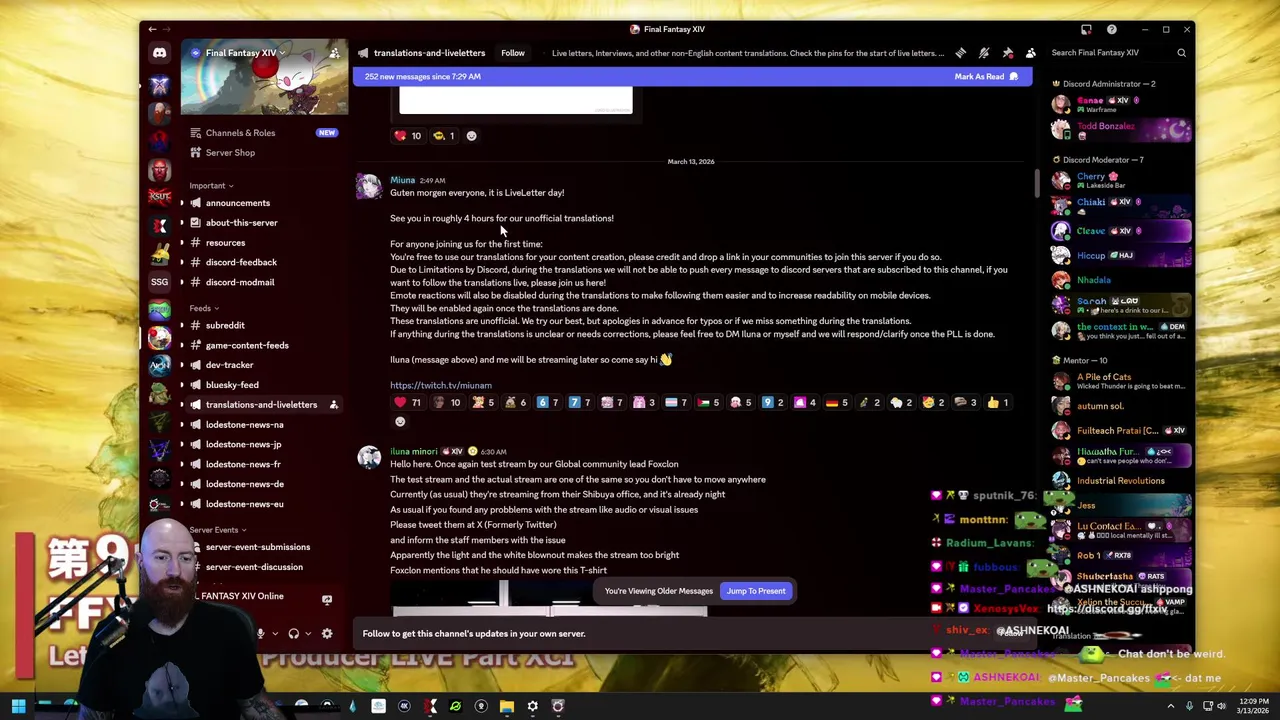1280x720 pixels.
Task: Deafen using the headphones icon
Action: pos(293,633)
